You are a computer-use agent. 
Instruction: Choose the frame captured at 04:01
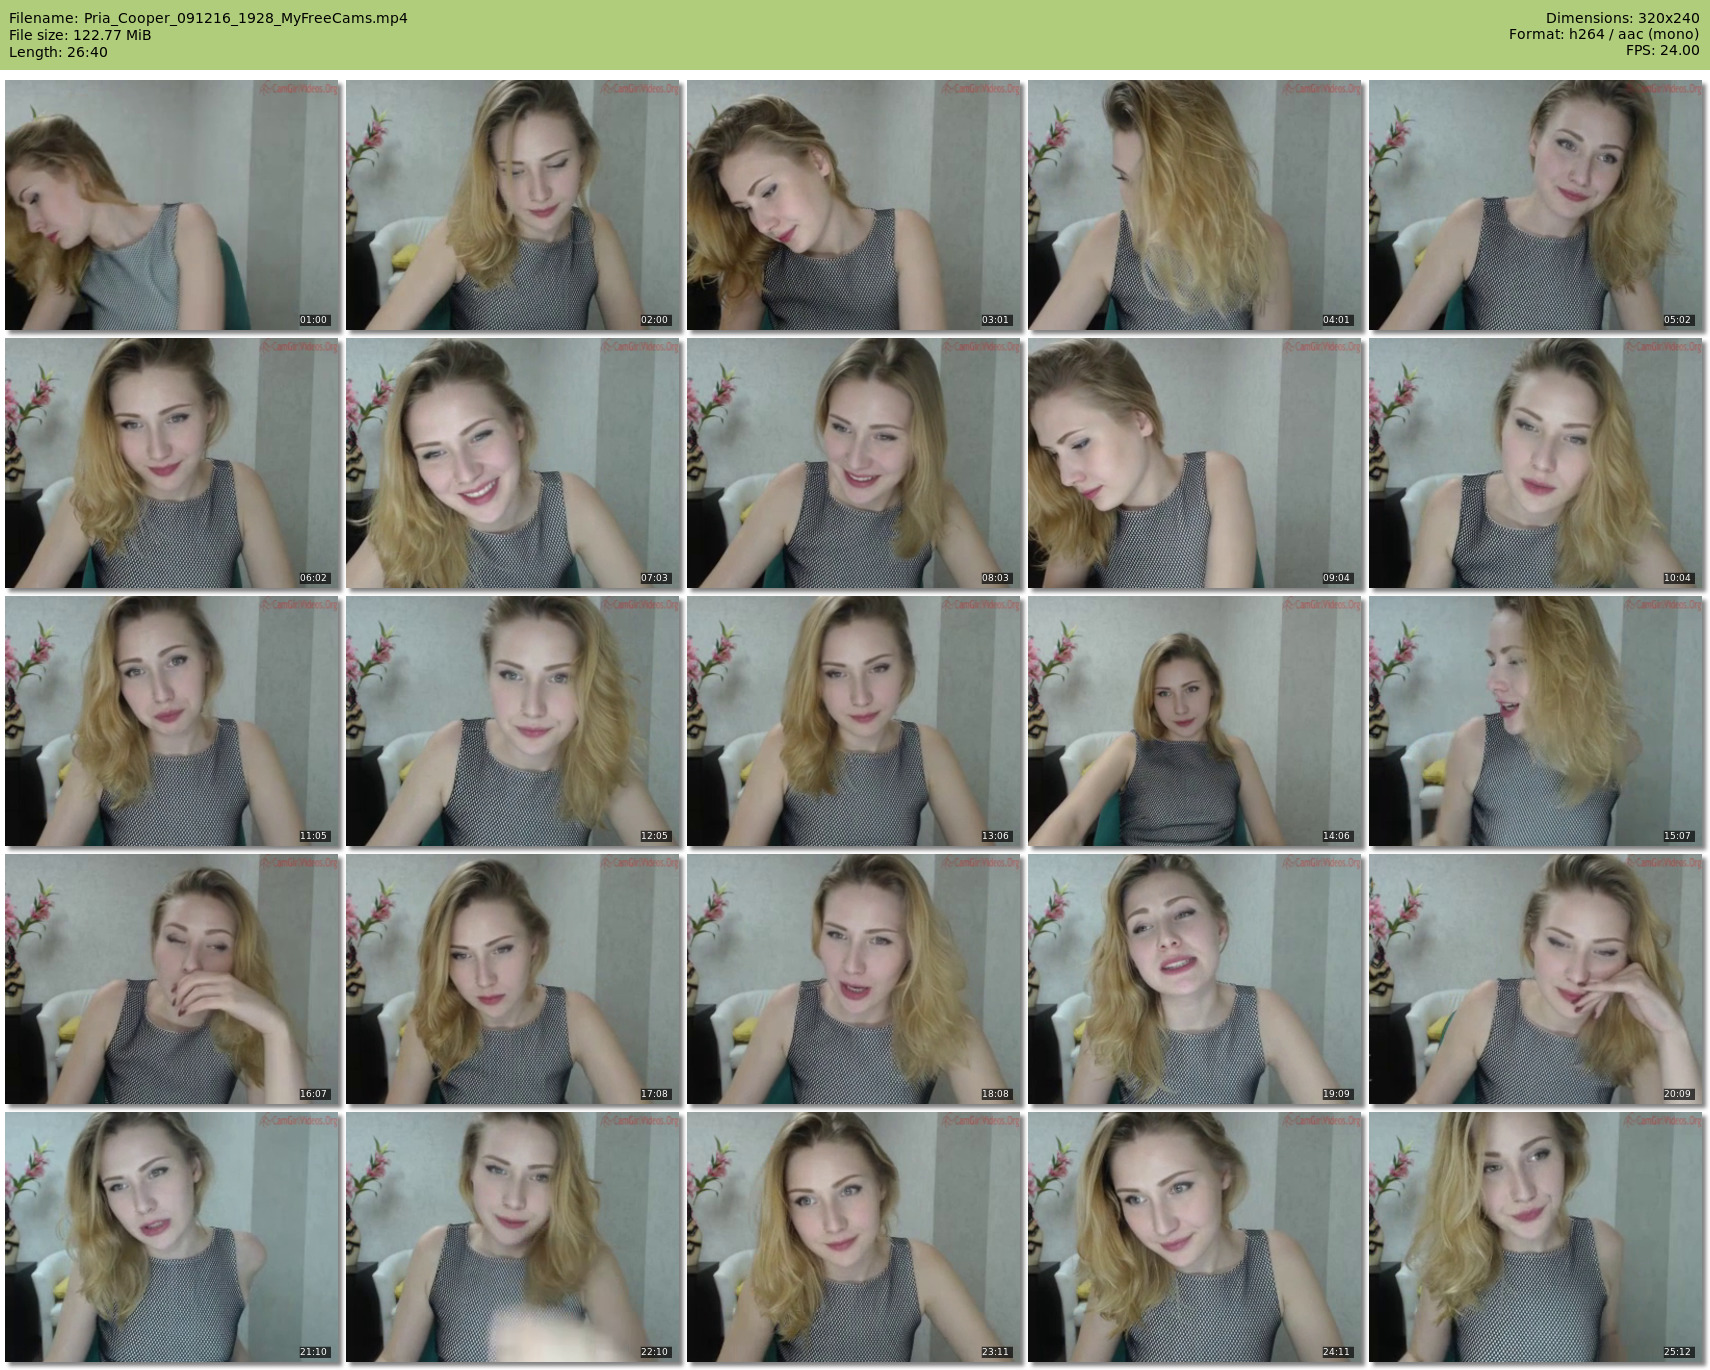(1196, 205)
